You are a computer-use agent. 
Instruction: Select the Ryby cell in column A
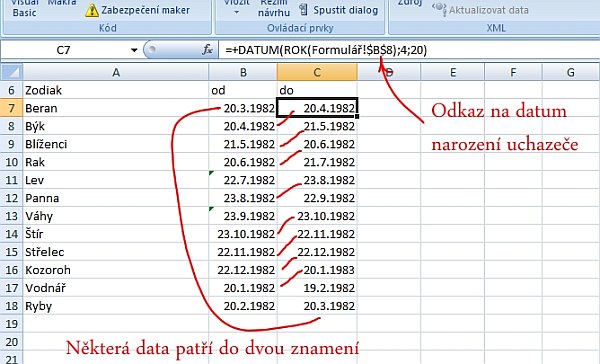pyautogui.click(x=116, y=306)
